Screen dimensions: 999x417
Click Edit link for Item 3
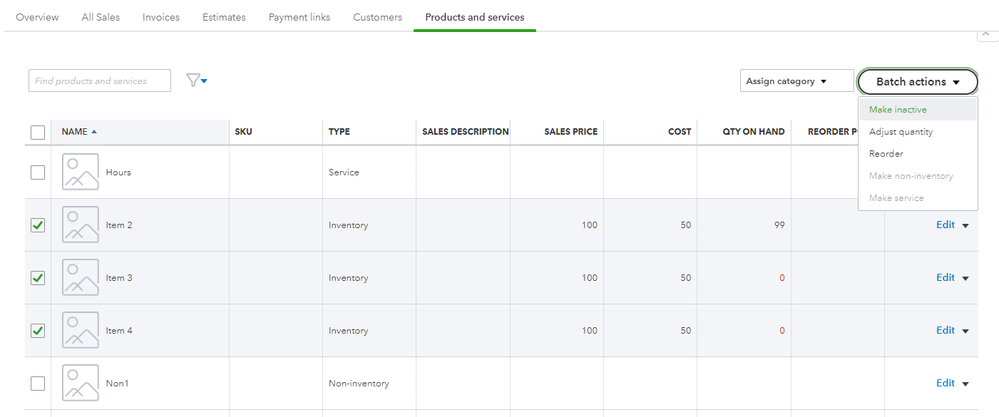(x=945, y=278)
